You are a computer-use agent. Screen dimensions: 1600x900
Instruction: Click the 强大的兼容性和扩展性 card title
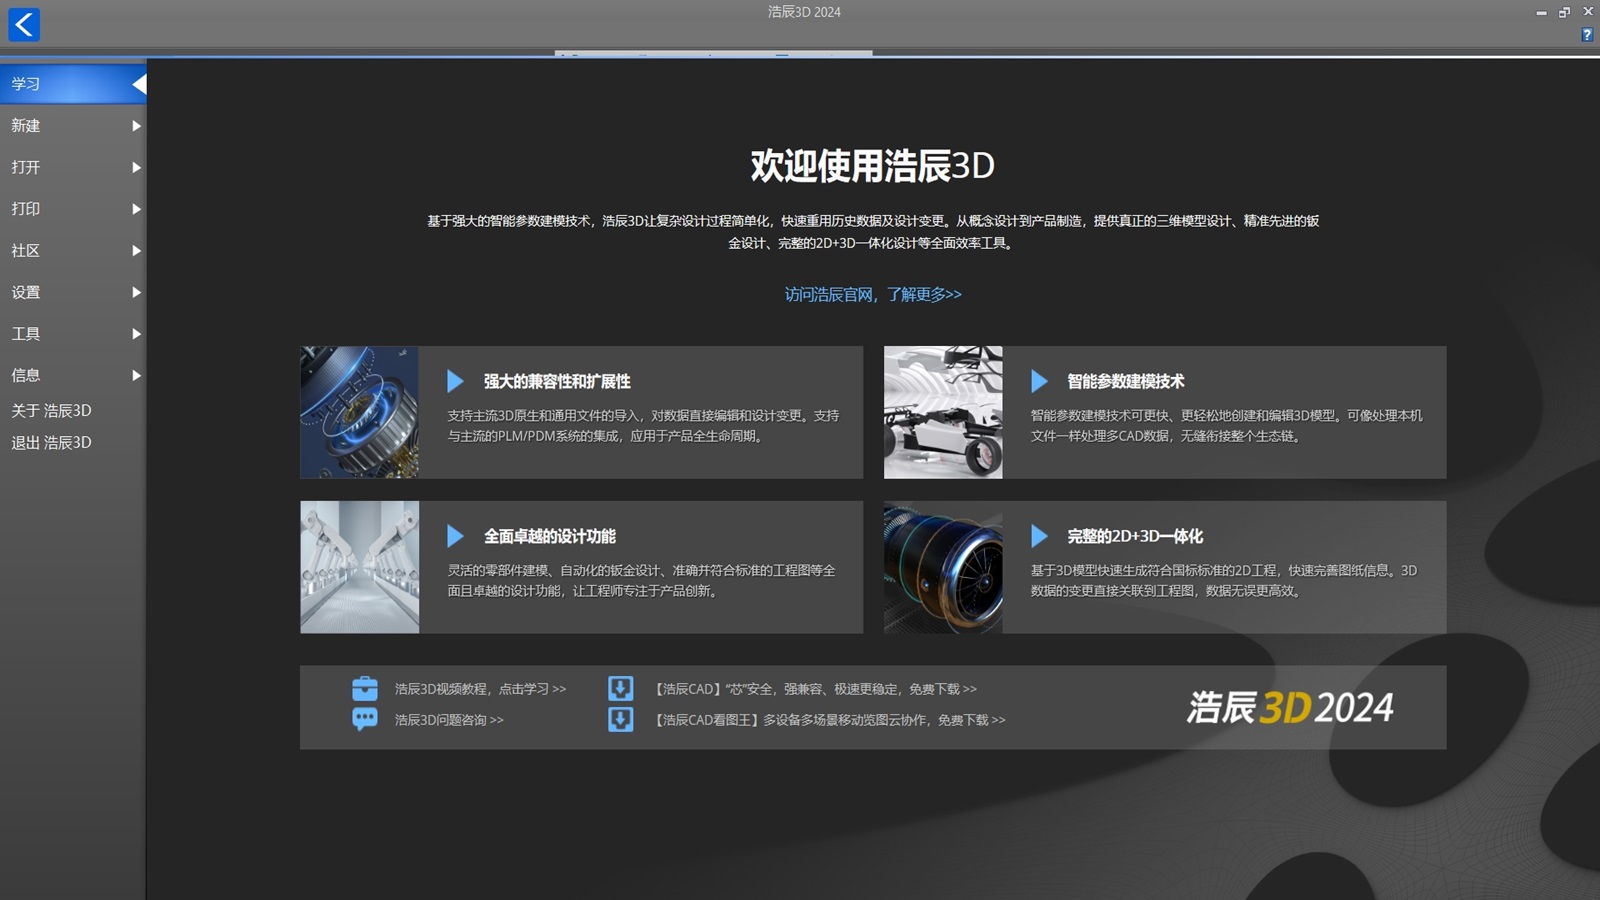tap(557, 381)
